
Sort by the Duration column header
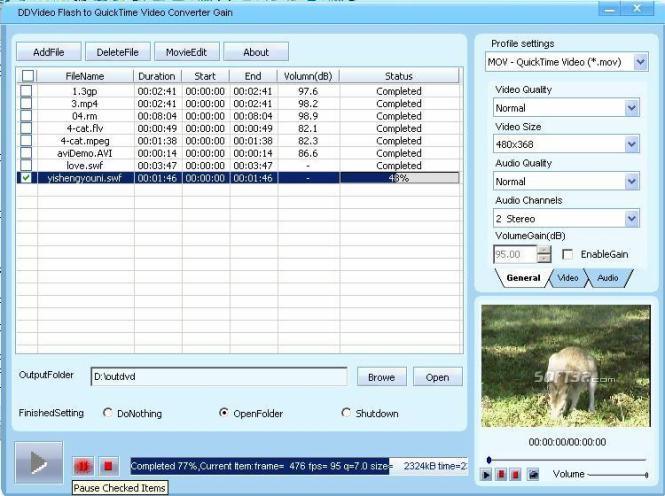point(157,76)
